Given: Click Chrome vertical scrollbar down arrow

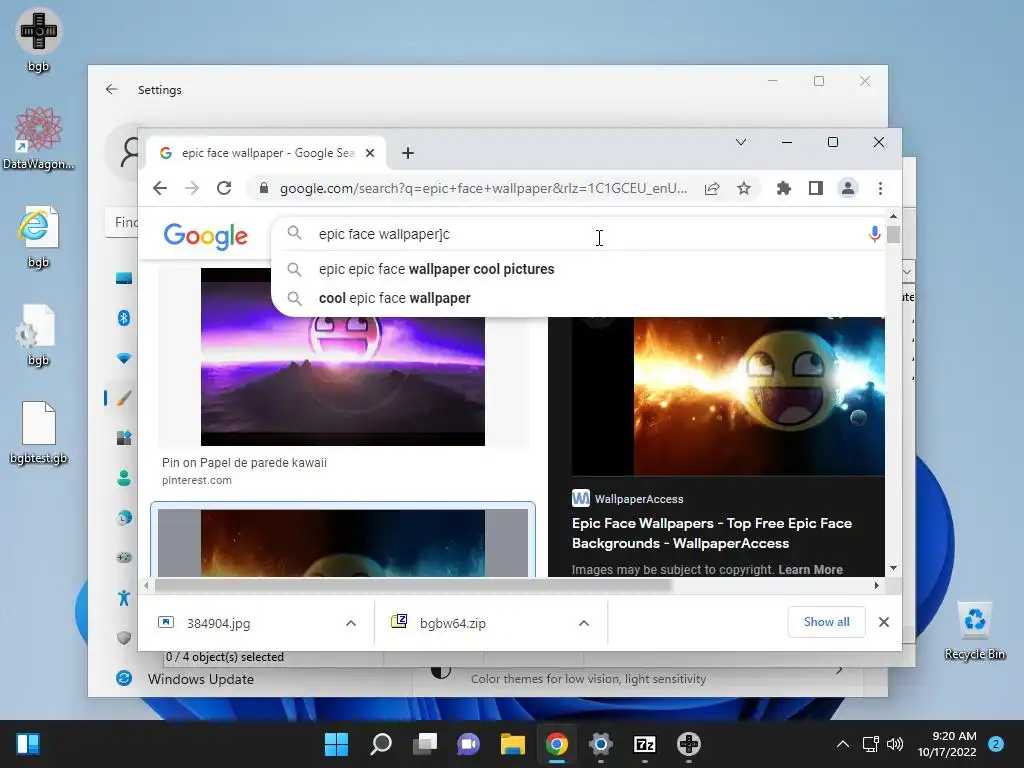Looking at the screenshot, I should (x=893, y=569).
